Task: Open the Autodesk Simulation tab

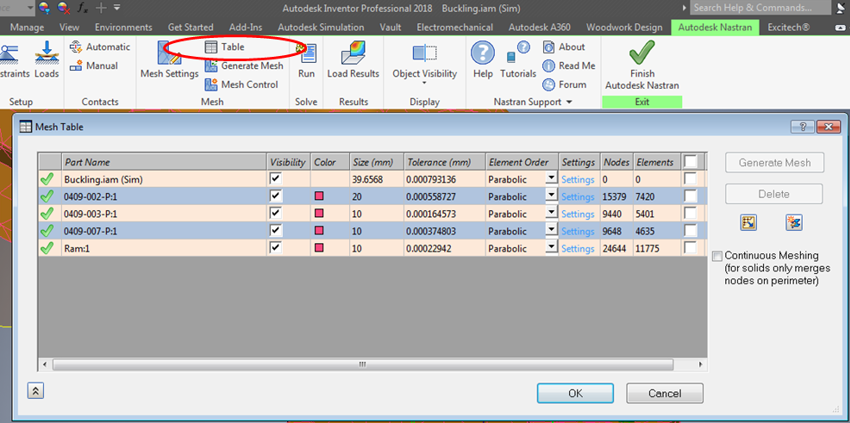Action: click(321, 27)
